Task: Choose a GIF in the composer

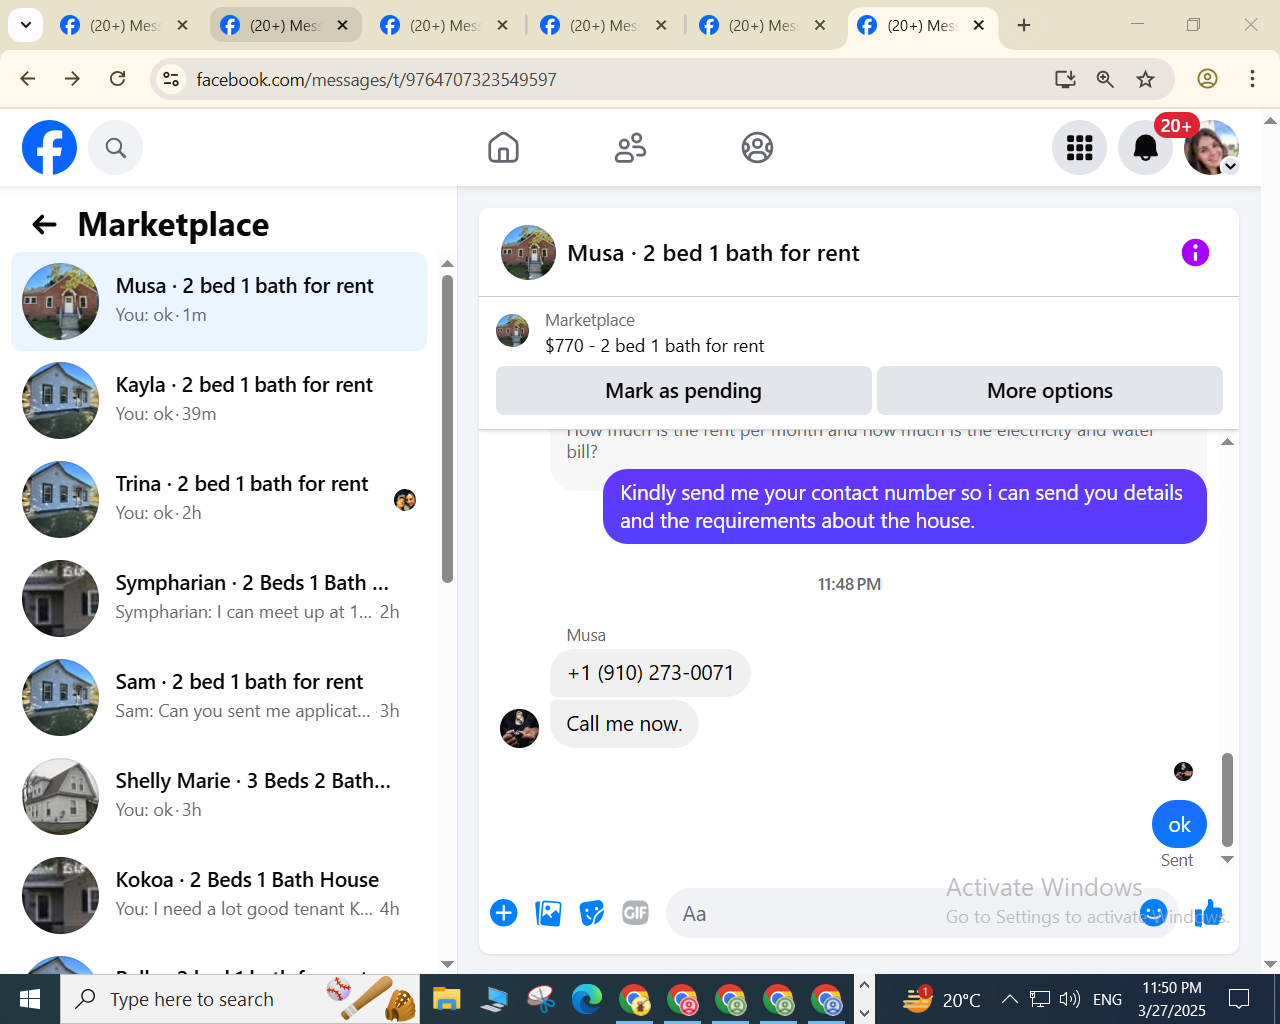Action: click(636, 913)
